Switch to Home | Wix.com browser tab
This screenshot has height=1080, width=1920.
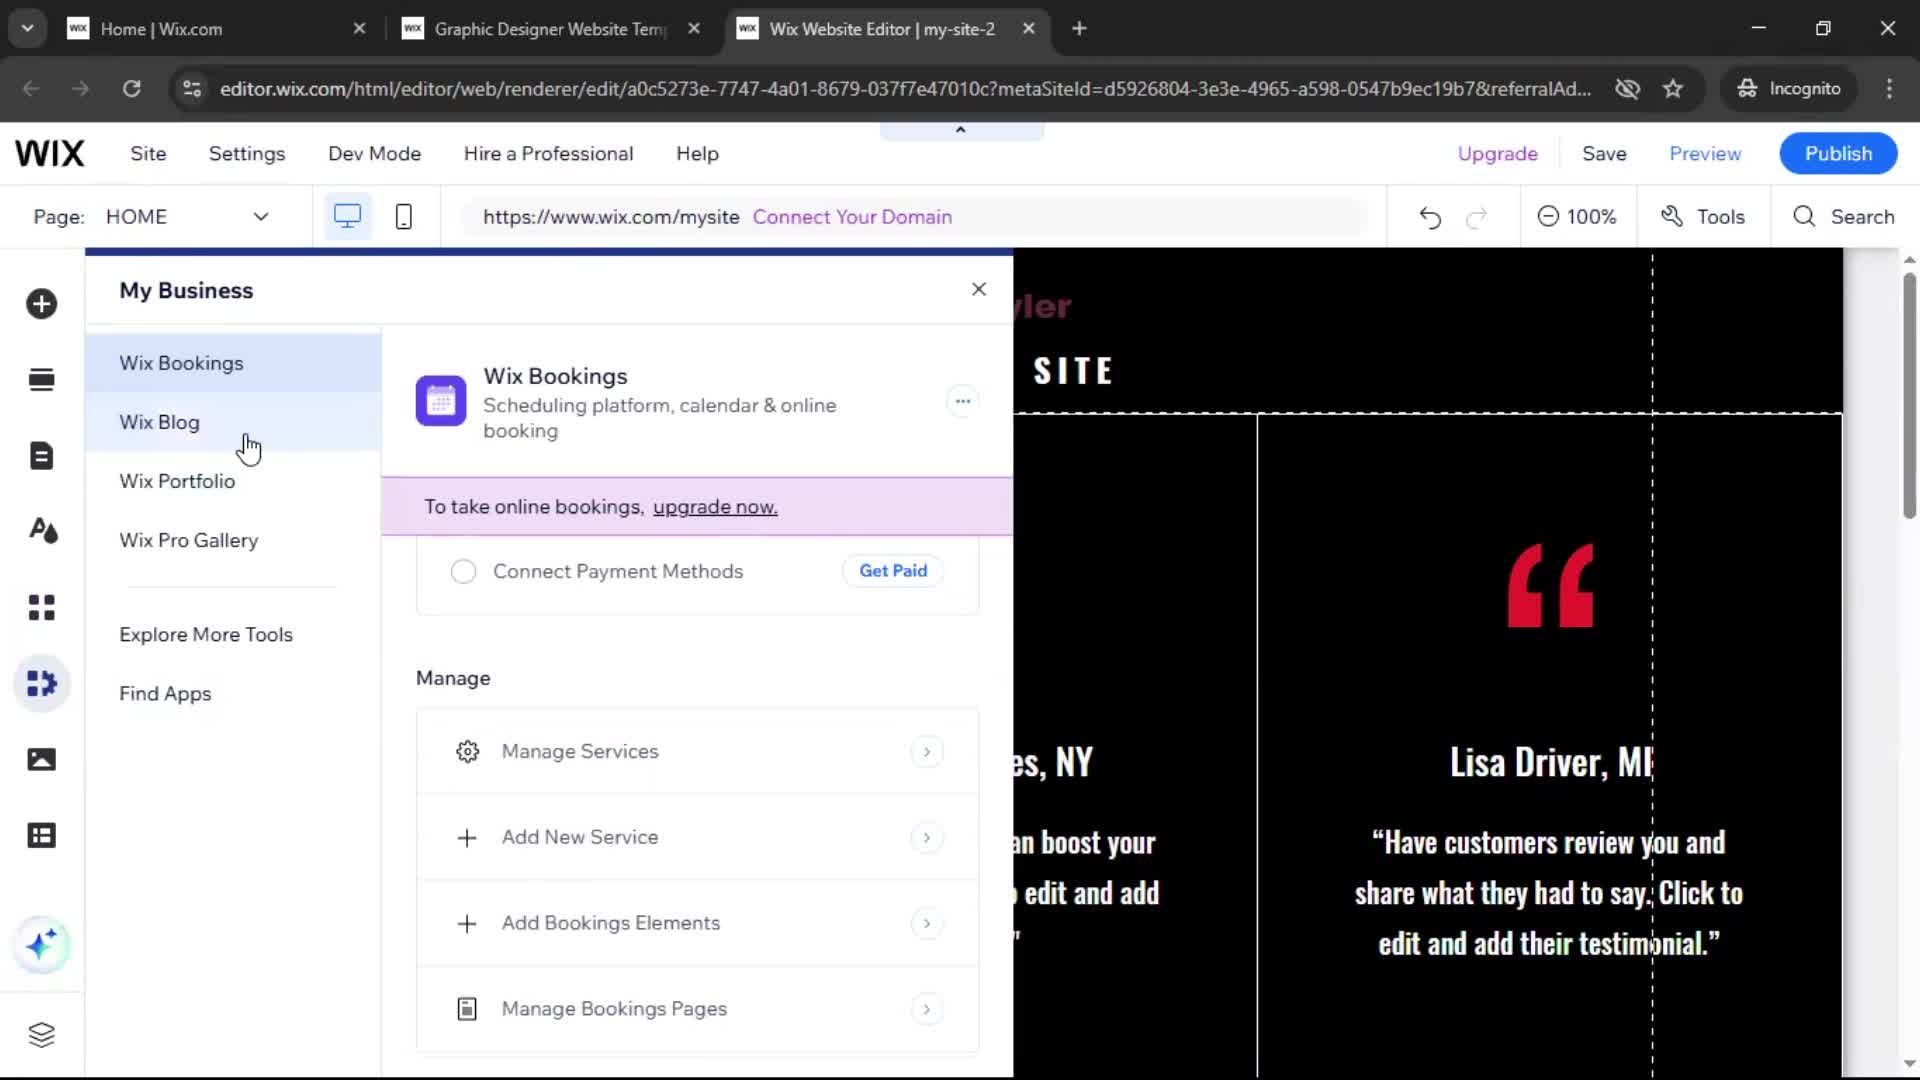pos(217,29)
